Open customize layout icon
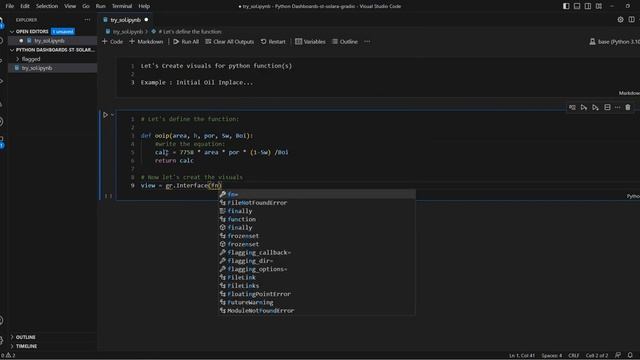 pyautogui.click(x=599, y=6)
